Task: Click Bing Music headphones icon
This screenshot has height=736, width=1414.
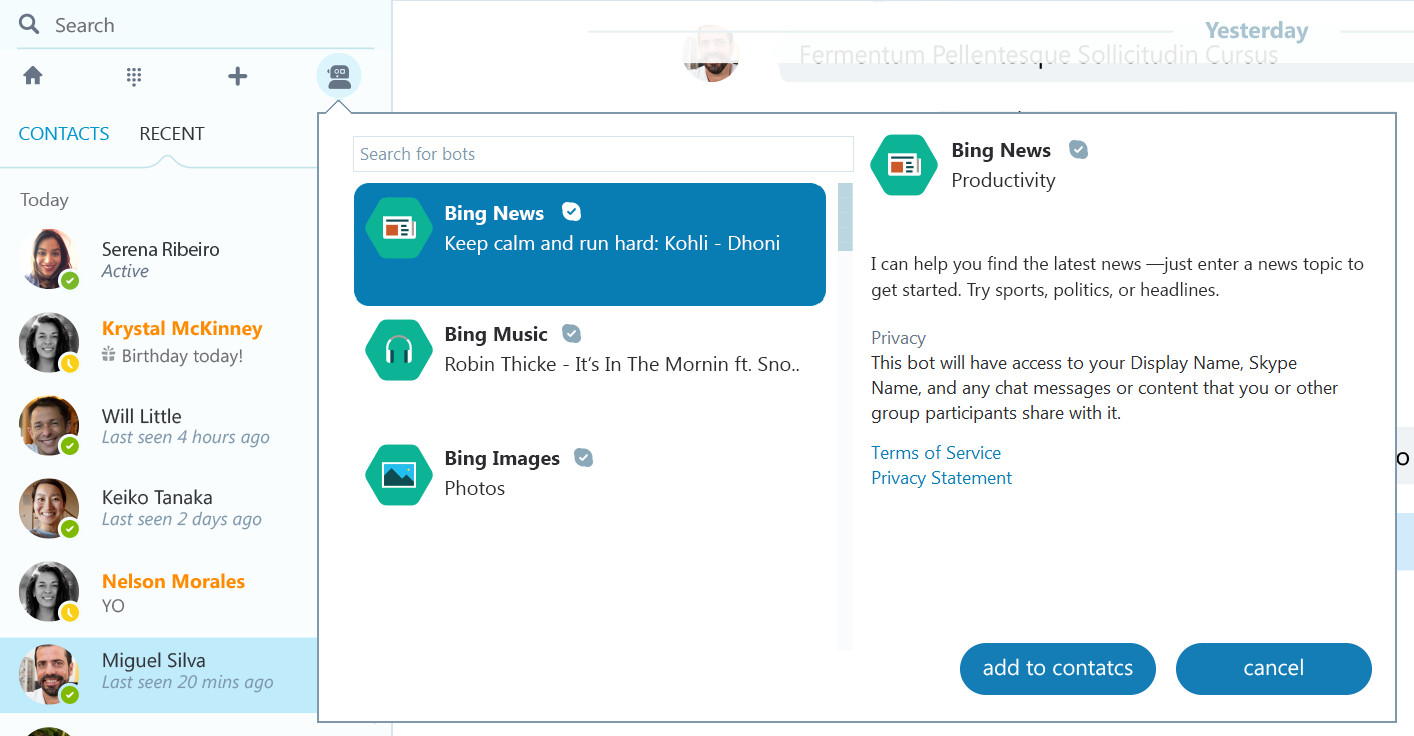Action: tap(399, 350)
